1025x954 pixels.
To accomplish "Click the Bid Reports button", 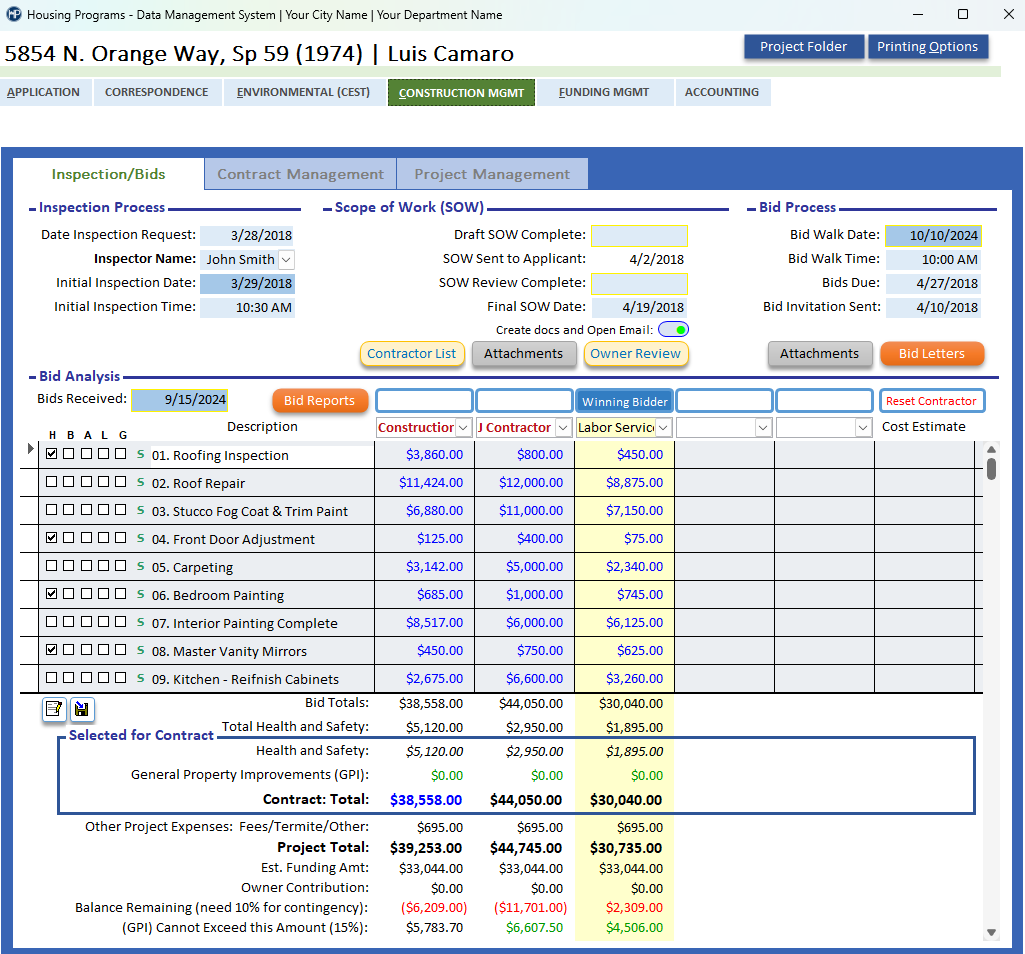I will click(x=320, y=401).
